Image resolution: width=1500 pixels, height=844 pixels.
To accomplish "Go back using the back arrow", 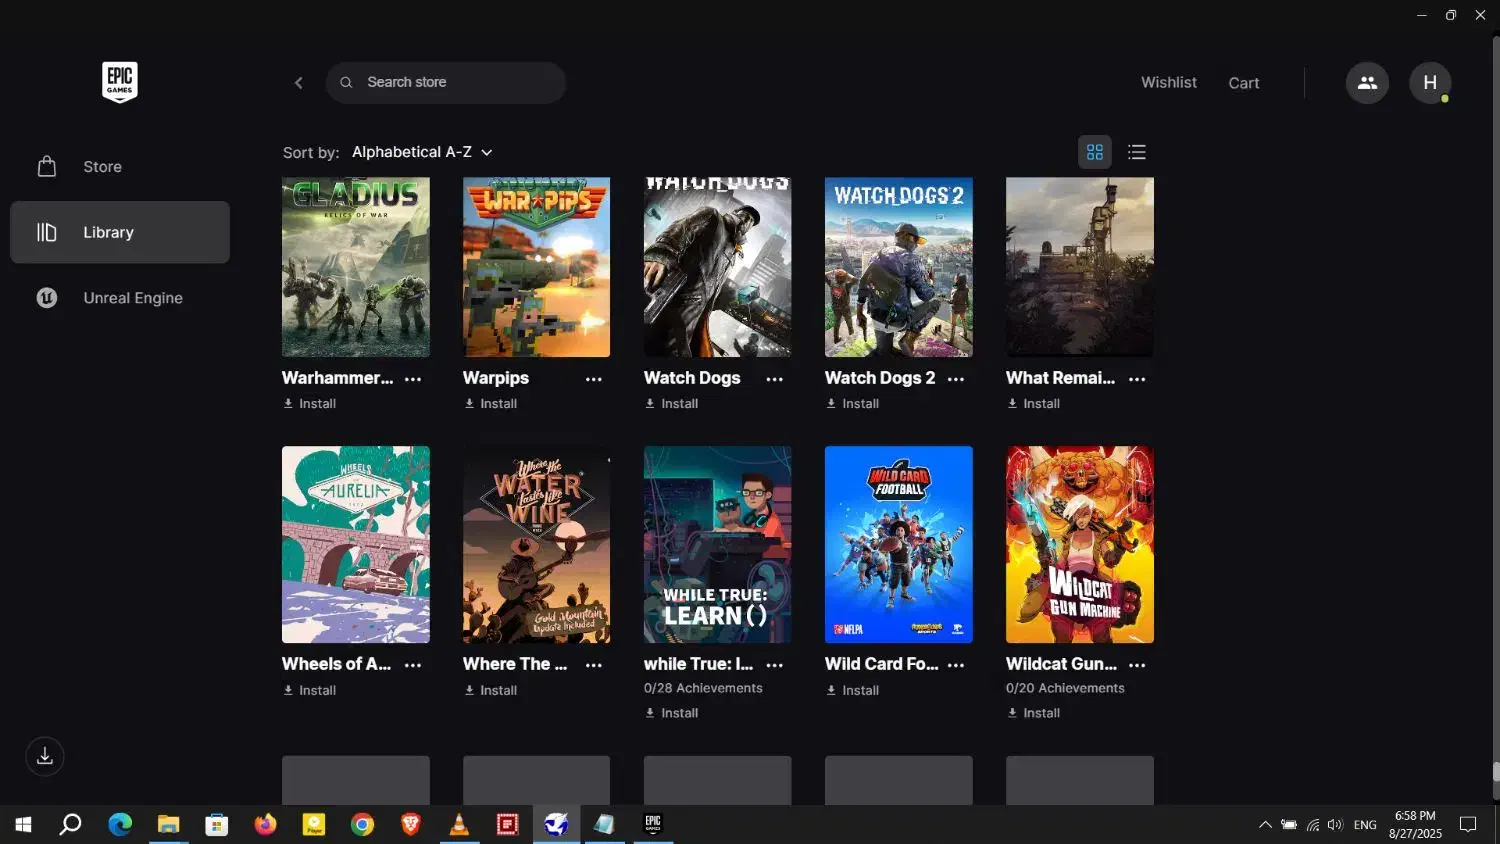I will click(298, 83).
